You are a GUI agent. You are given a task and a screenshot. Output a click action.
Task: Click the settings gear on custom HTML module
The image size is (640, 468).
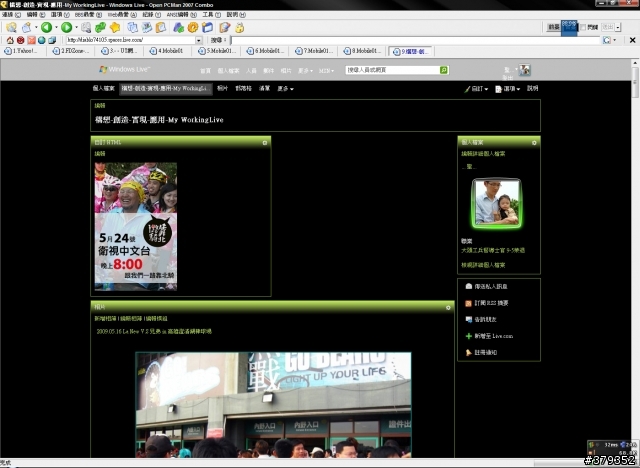coord(264,143)
